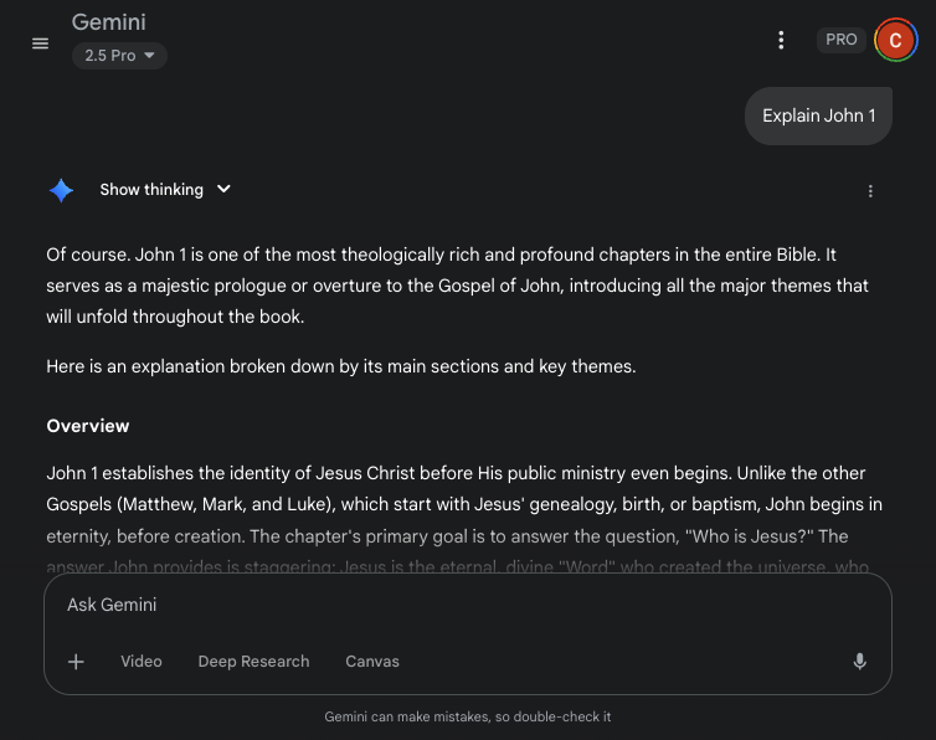Click the paragraph starting "Of course. John 1"
Viewport: 936px width, 740px height.
pos(456,286)
